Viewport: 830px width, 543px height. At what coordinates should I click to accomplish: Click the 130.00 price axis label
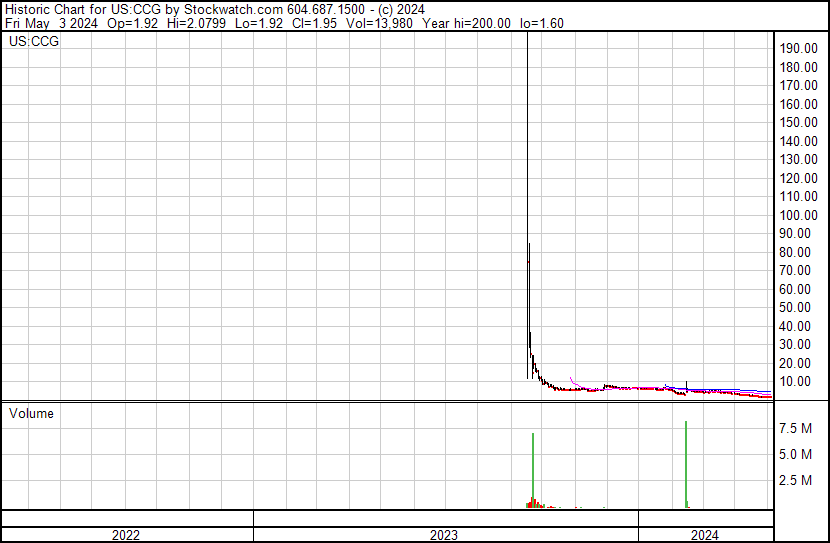coord(798,159)
